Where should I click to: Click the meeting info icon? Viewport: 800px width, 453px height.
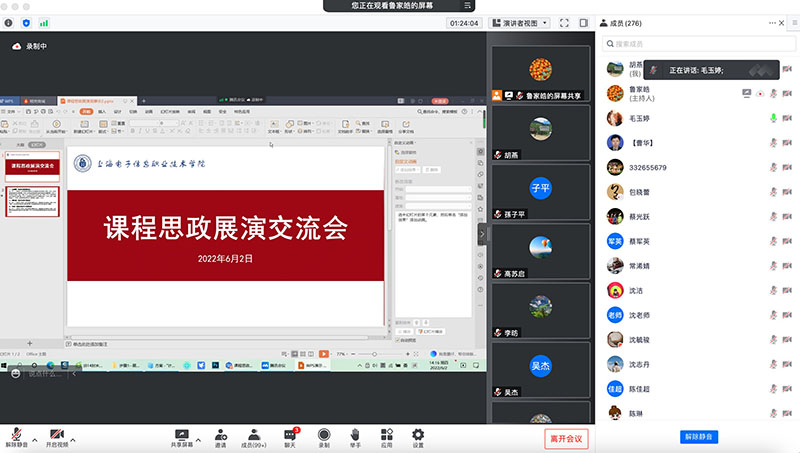tap(9, 22)
